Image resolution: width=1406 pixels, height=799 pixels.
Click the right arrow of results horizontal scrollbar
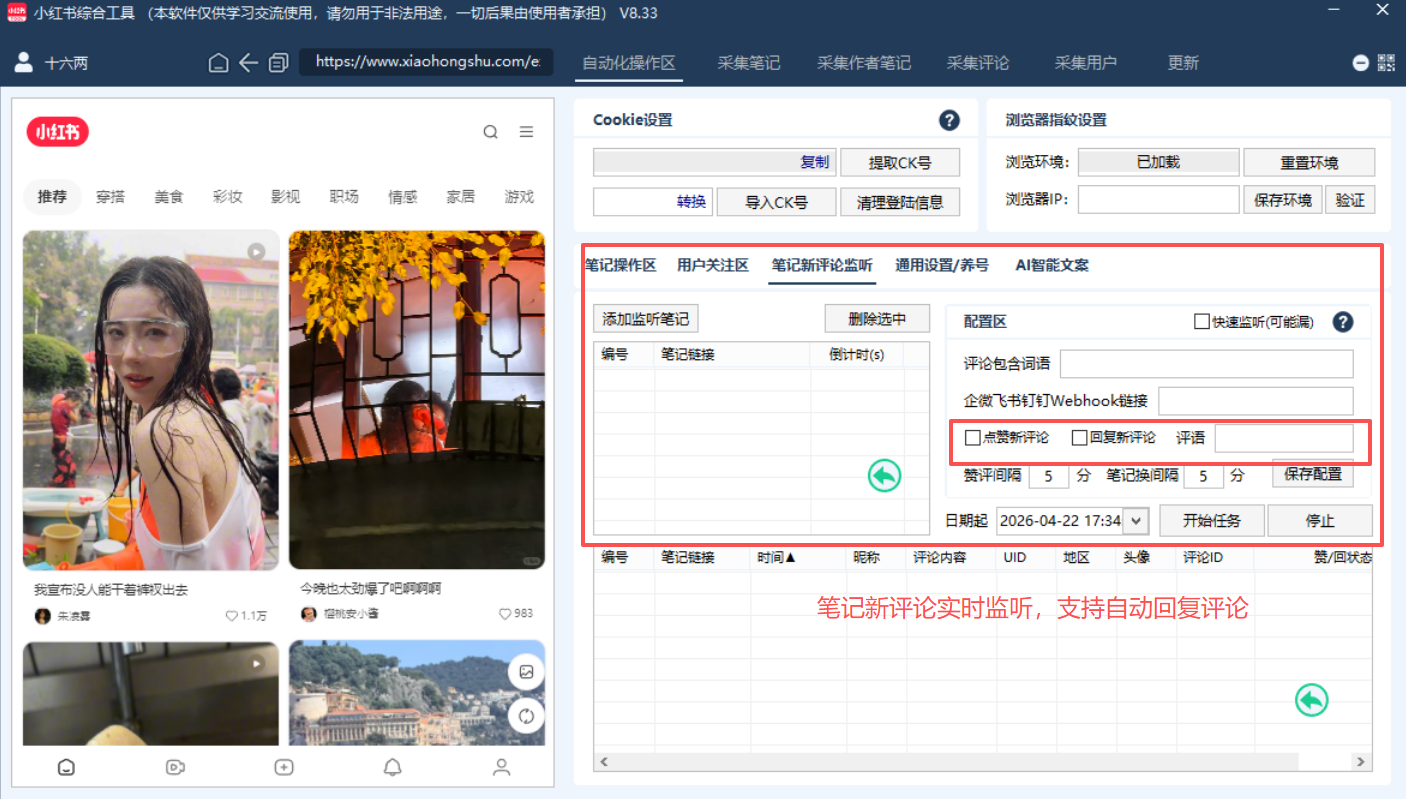1361,762
